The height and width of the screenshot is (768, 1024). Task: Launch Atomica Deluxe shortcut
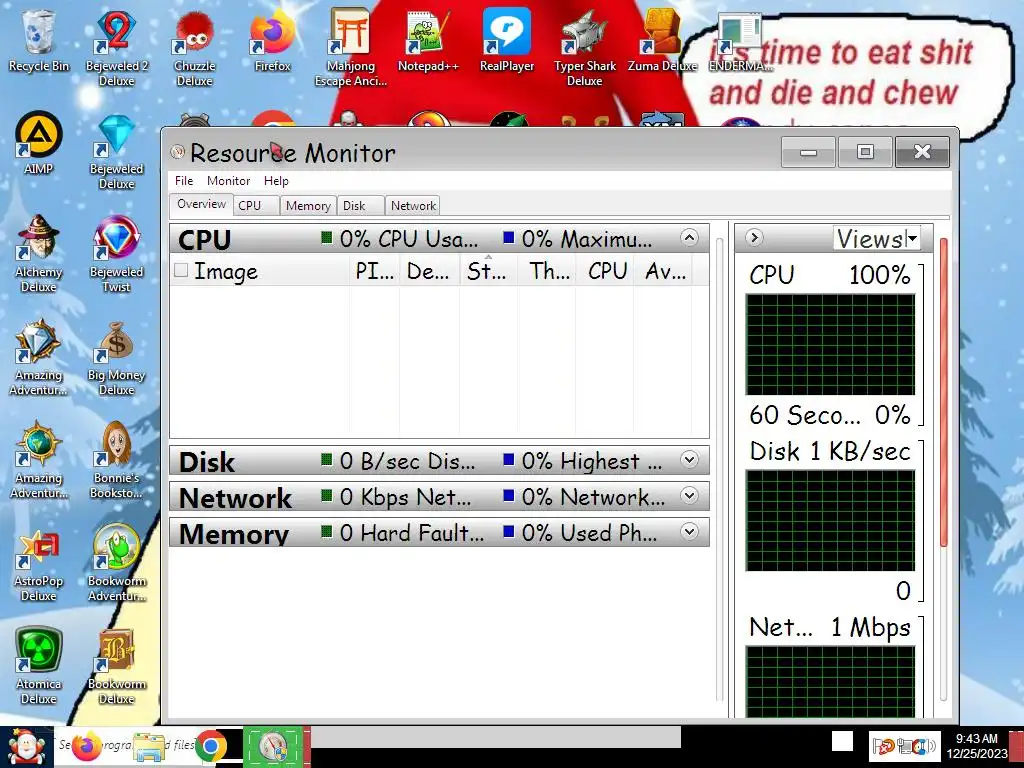tap(39, 667)
